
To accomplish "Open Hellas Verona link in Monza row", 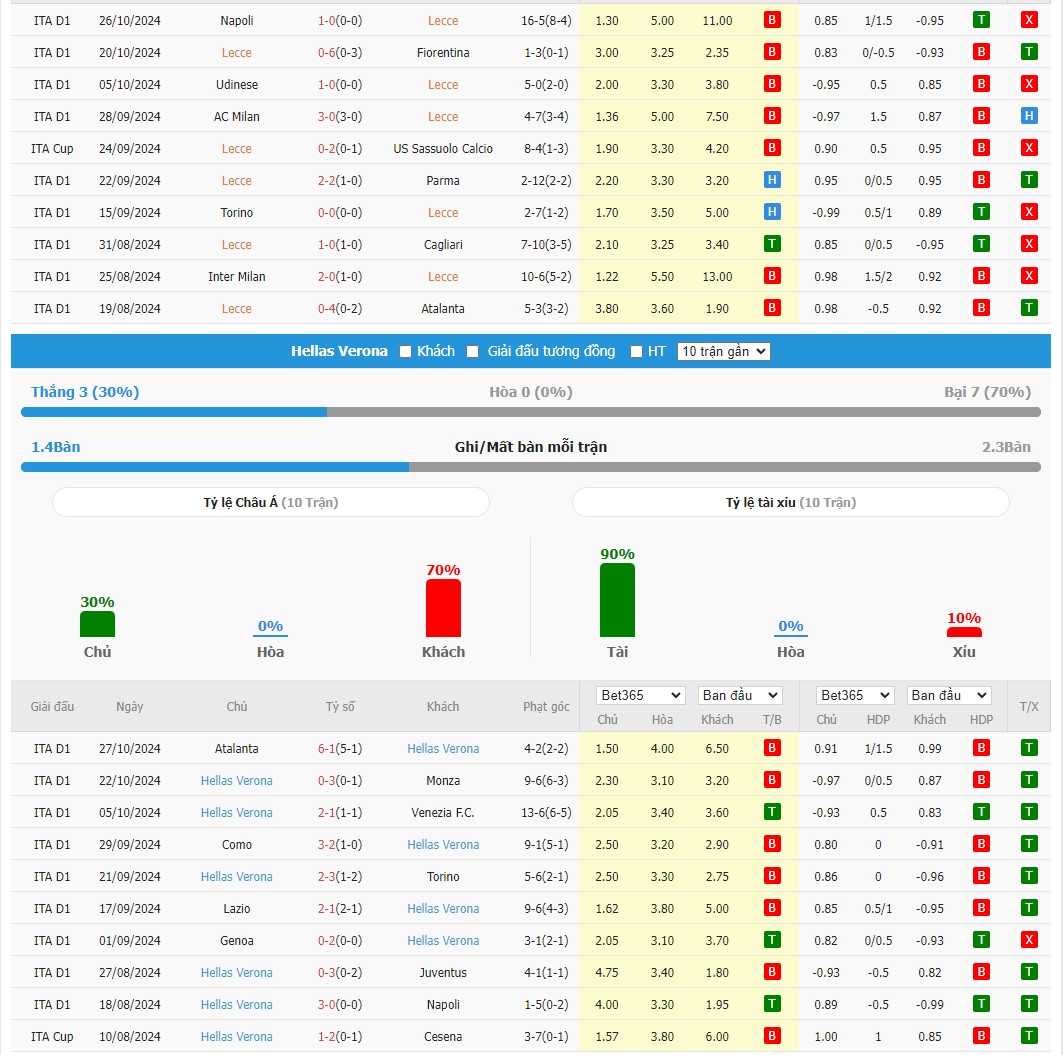I will click(x=237, y=781).
